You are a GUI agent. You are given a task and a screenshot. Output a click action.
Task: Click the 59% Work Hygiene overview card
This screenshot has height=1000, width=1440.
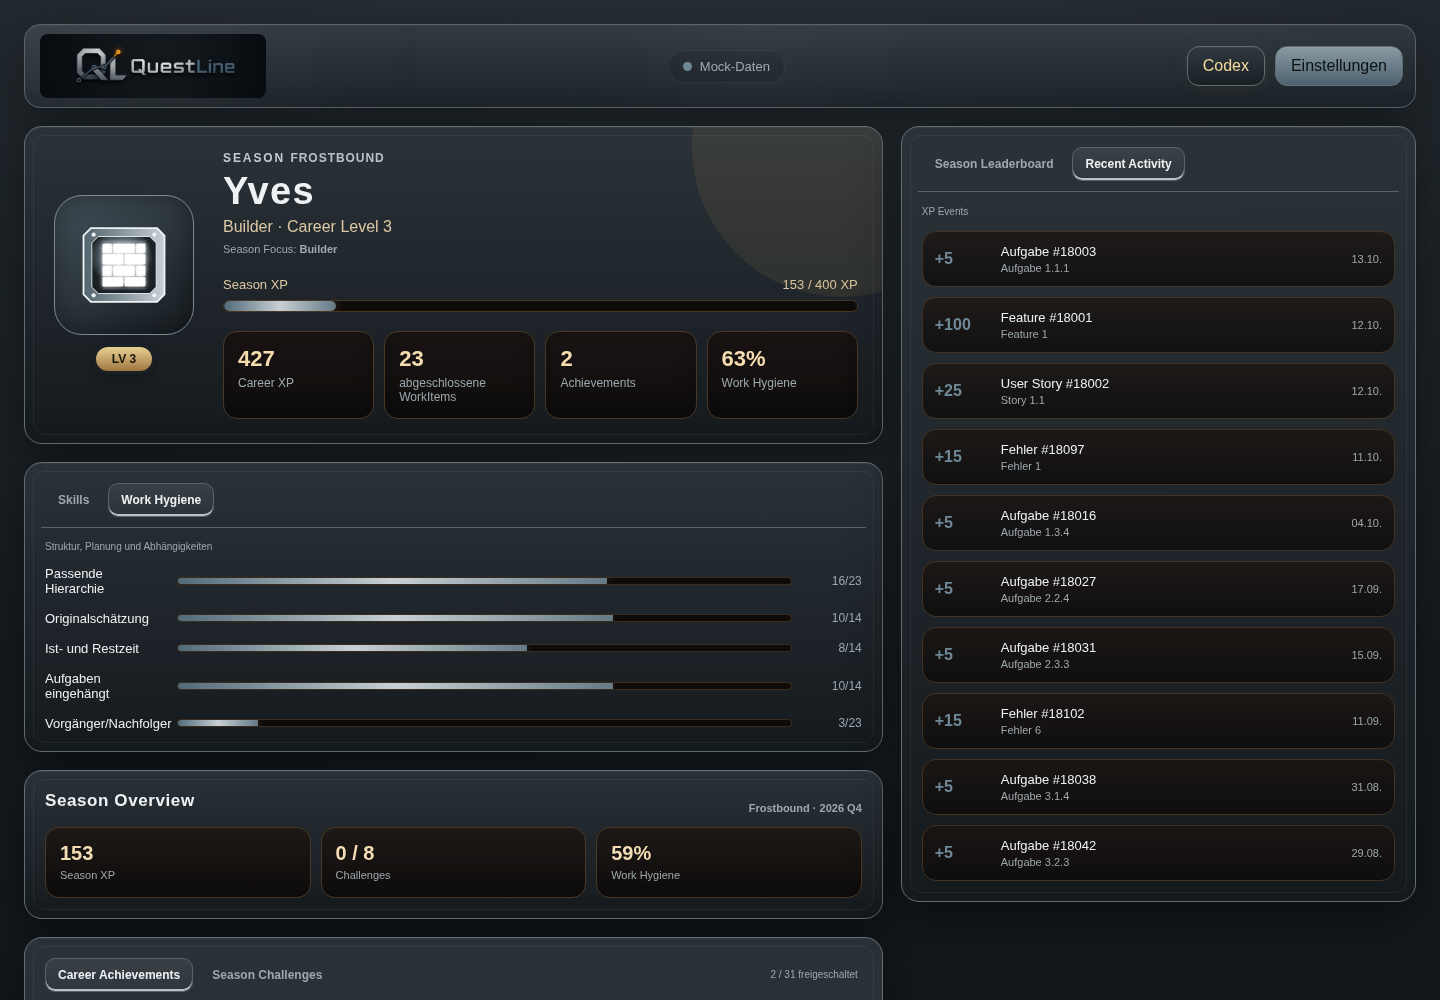tap(729, 862)
